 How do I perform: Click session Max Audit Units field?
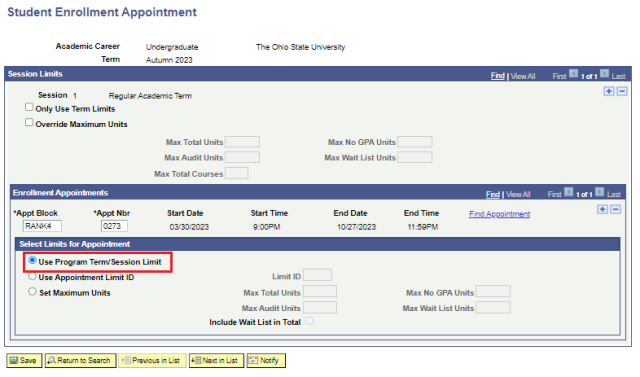click(242, 157)
